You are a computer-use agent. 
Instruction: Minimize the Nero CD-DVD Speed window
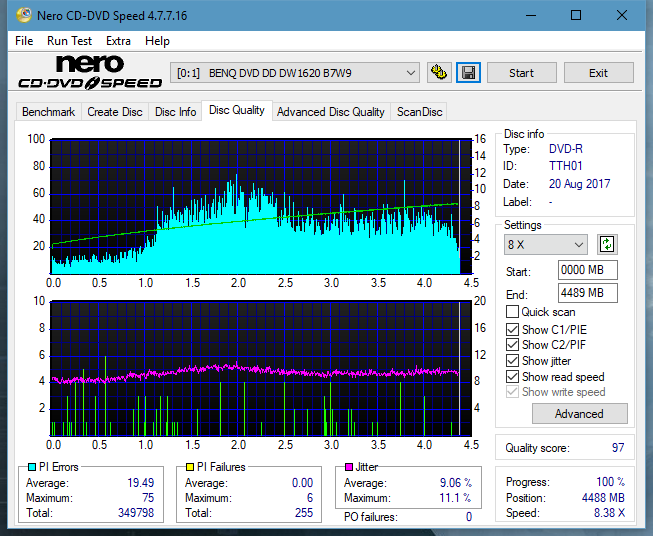tap(531, 16)
